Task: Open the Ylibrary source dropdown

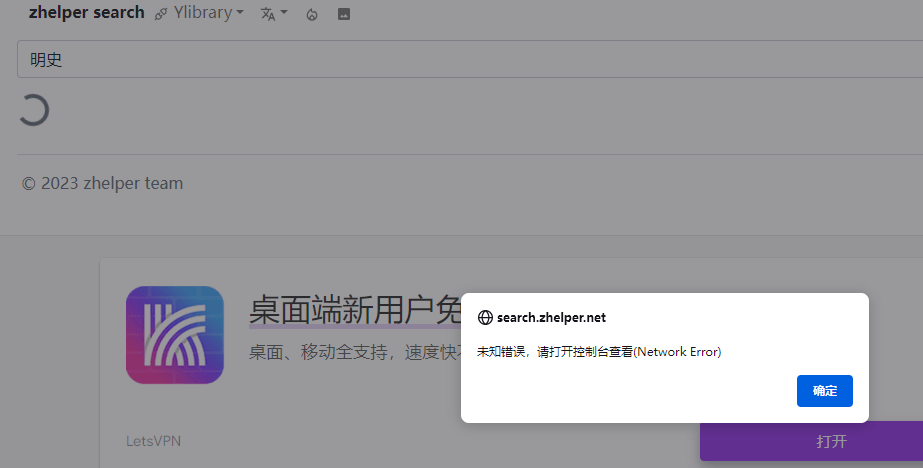Action: tap(208, 12)
